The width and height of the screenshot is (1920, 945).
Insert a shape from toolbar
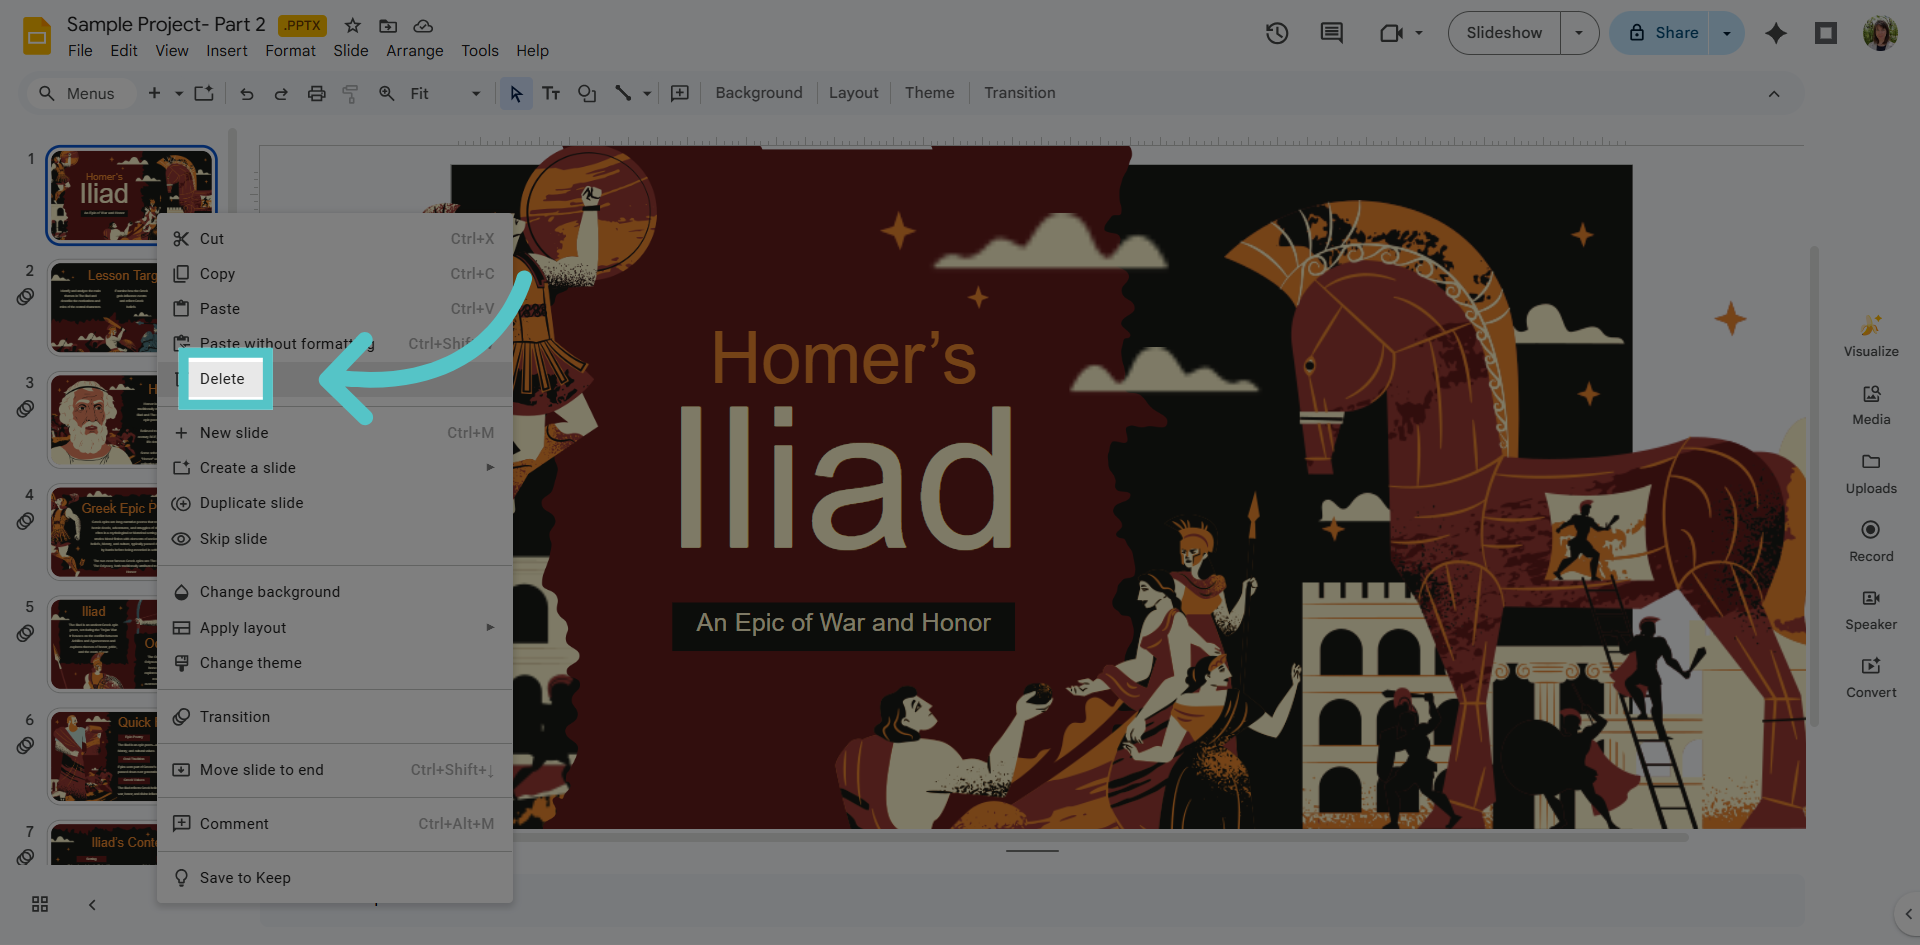pyautogui.click(x=587, y=93)
